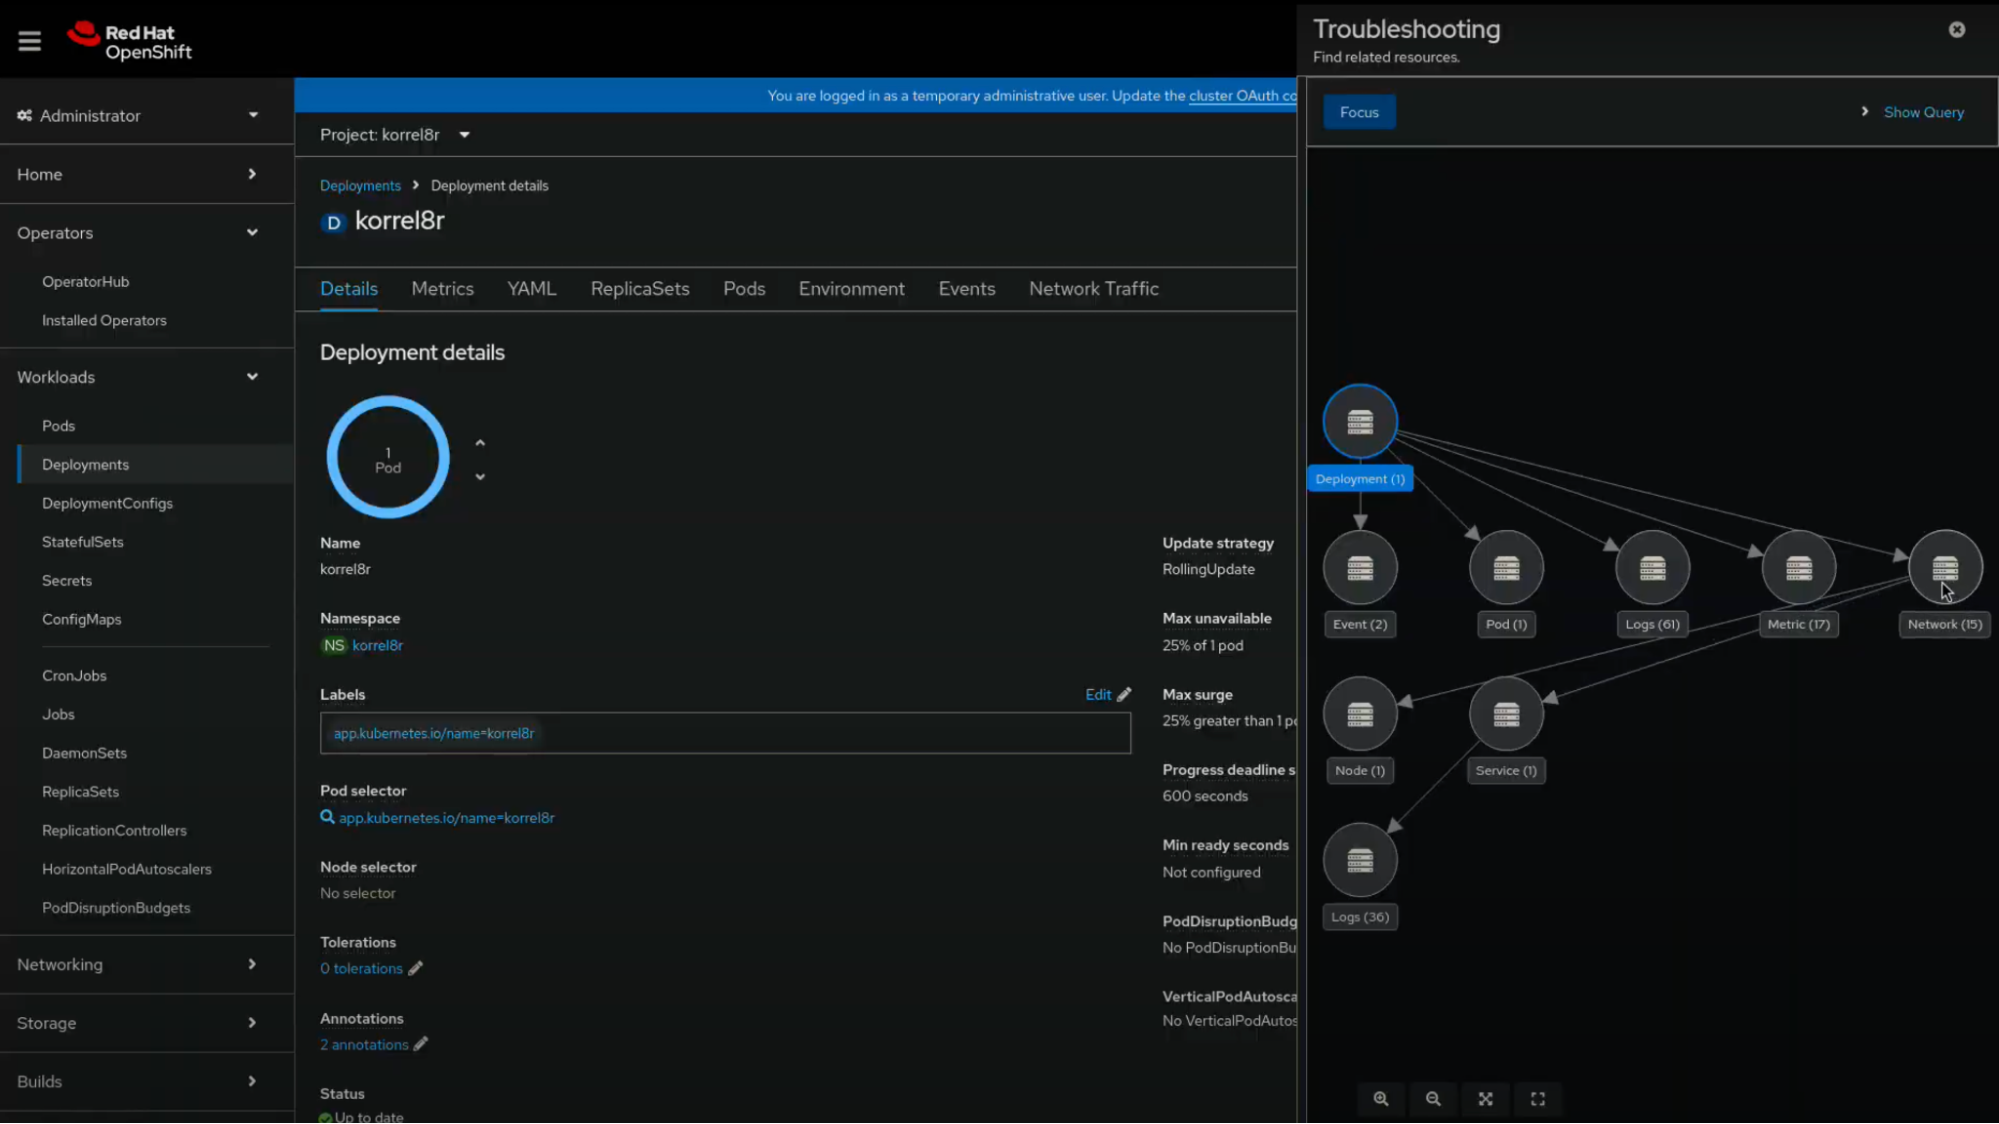The image size is (1999, 1124).
Task: Click the Service (1) node icon
Action: coord(1506,714)
